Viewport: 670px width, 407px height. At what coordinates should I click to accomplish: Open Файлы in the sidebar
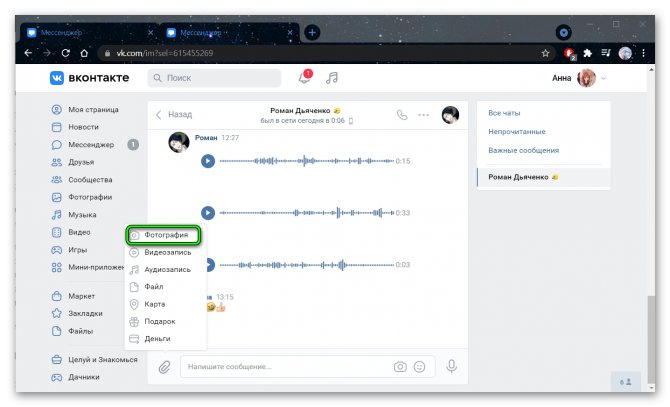click(x=72, y=331)
